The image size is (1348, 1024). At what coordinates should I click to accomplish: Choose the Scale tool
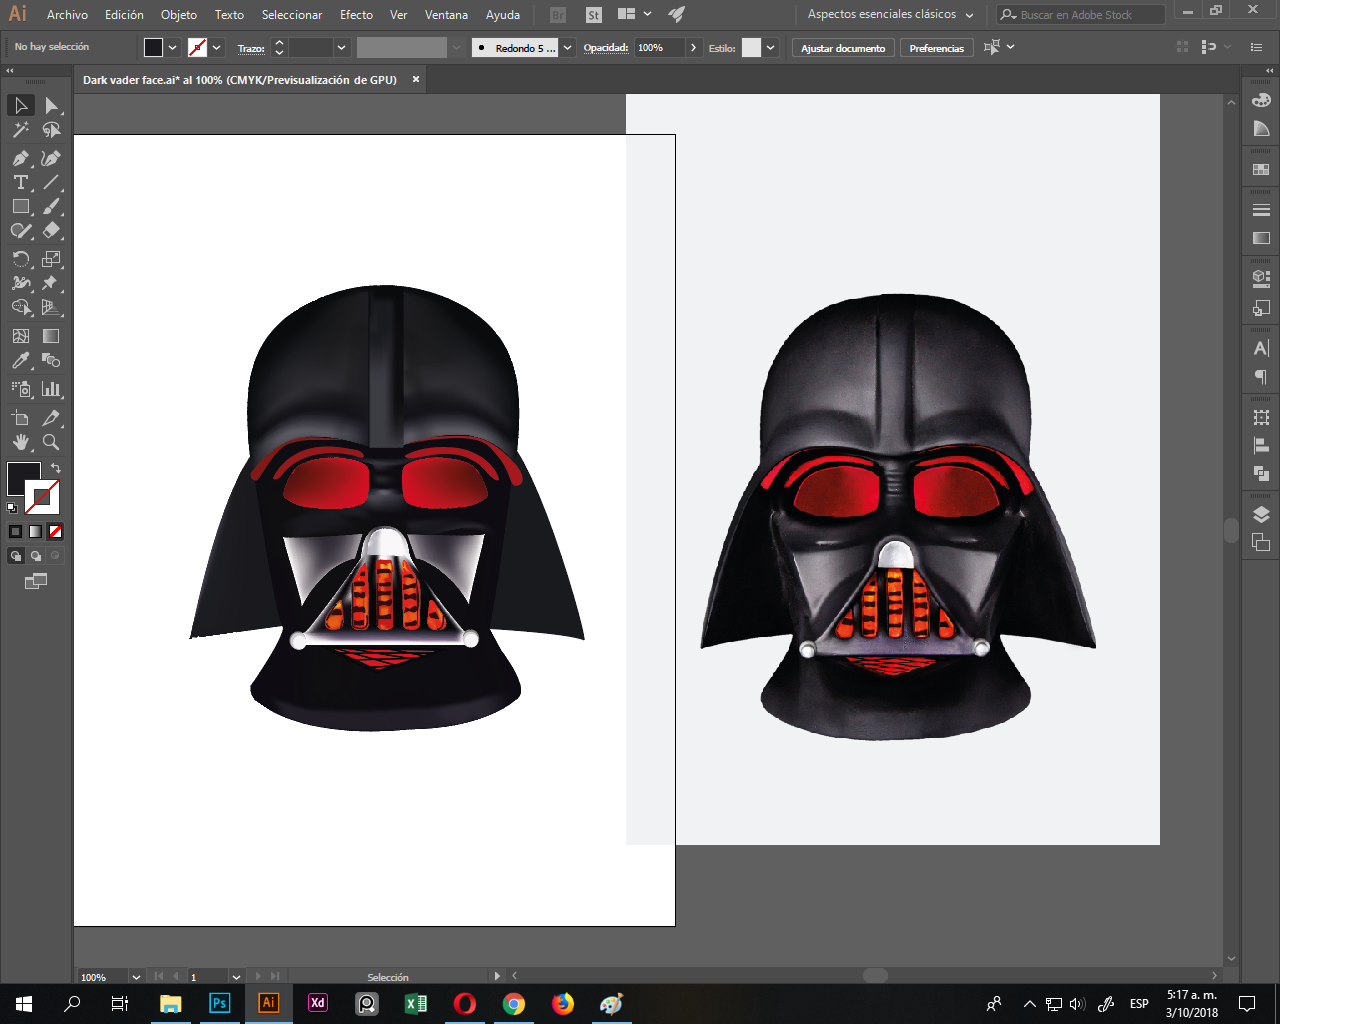click(x=52, y=259)
